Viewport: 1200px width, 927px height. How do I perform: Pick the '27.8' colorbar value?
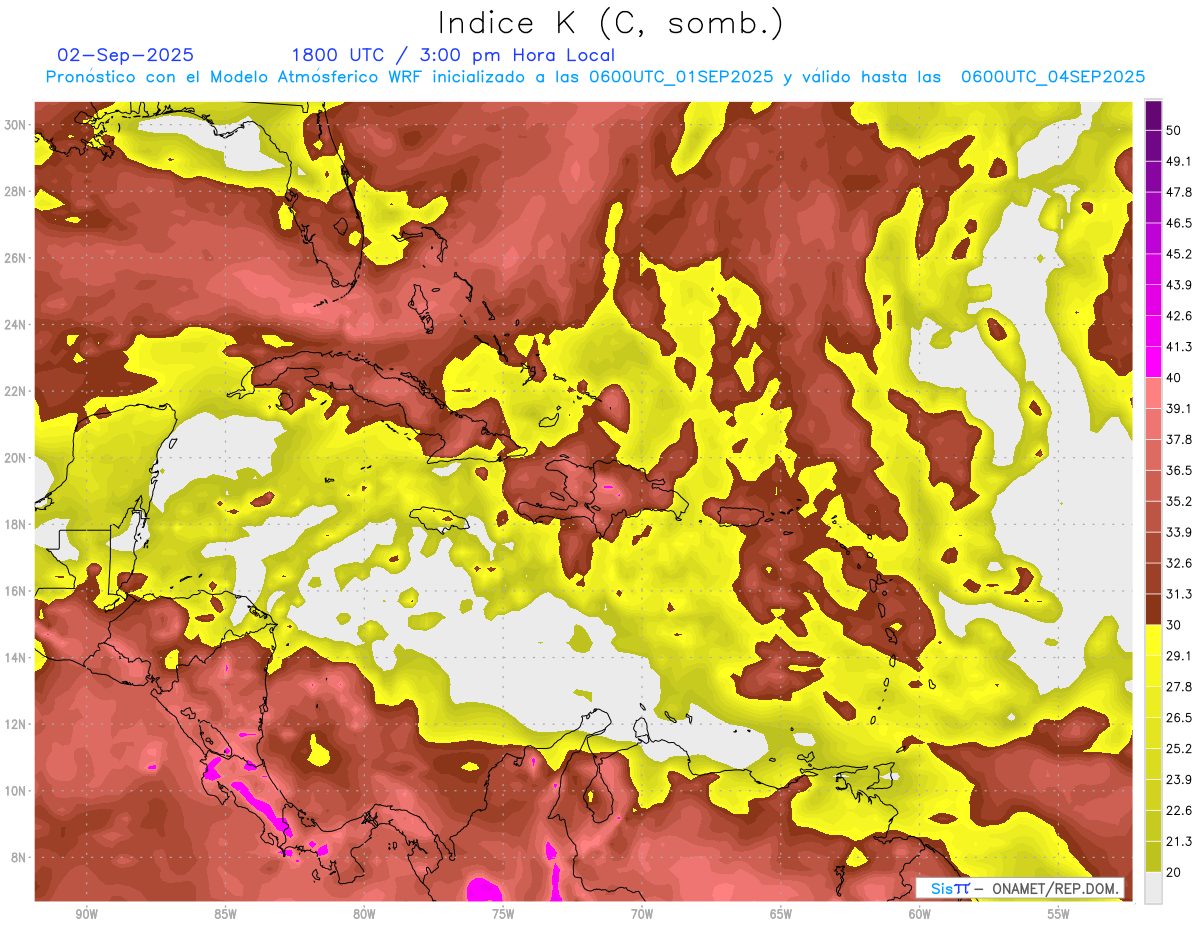[x=1180, y=687]
